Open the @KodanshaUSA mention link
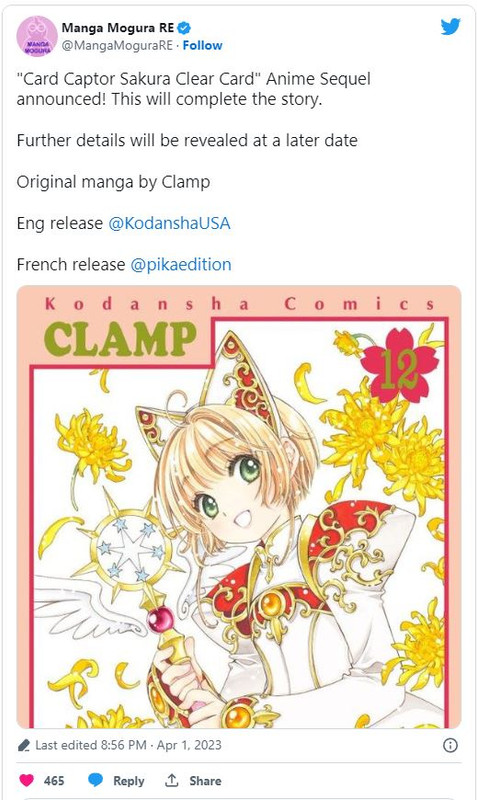 point(169,223)
